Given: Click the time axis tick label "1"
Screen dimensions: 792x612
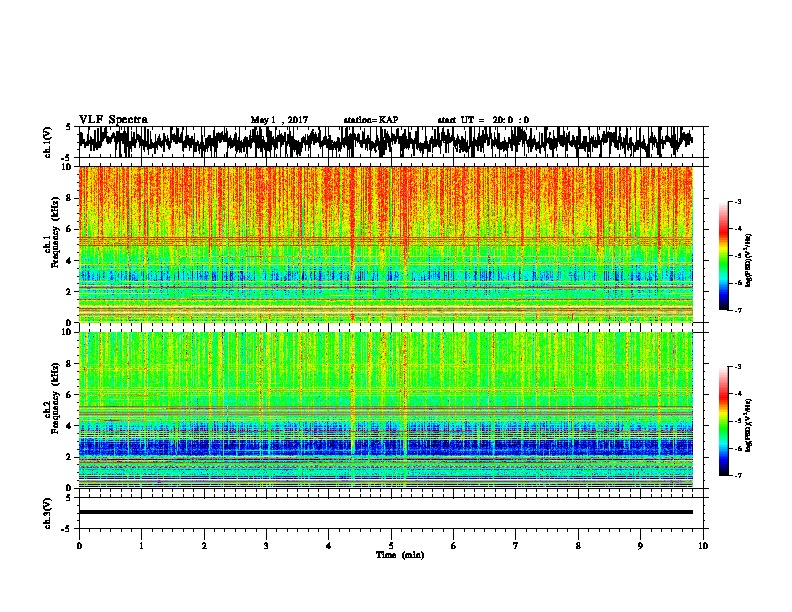Looking at the screenshot, I should coord(142,546).
